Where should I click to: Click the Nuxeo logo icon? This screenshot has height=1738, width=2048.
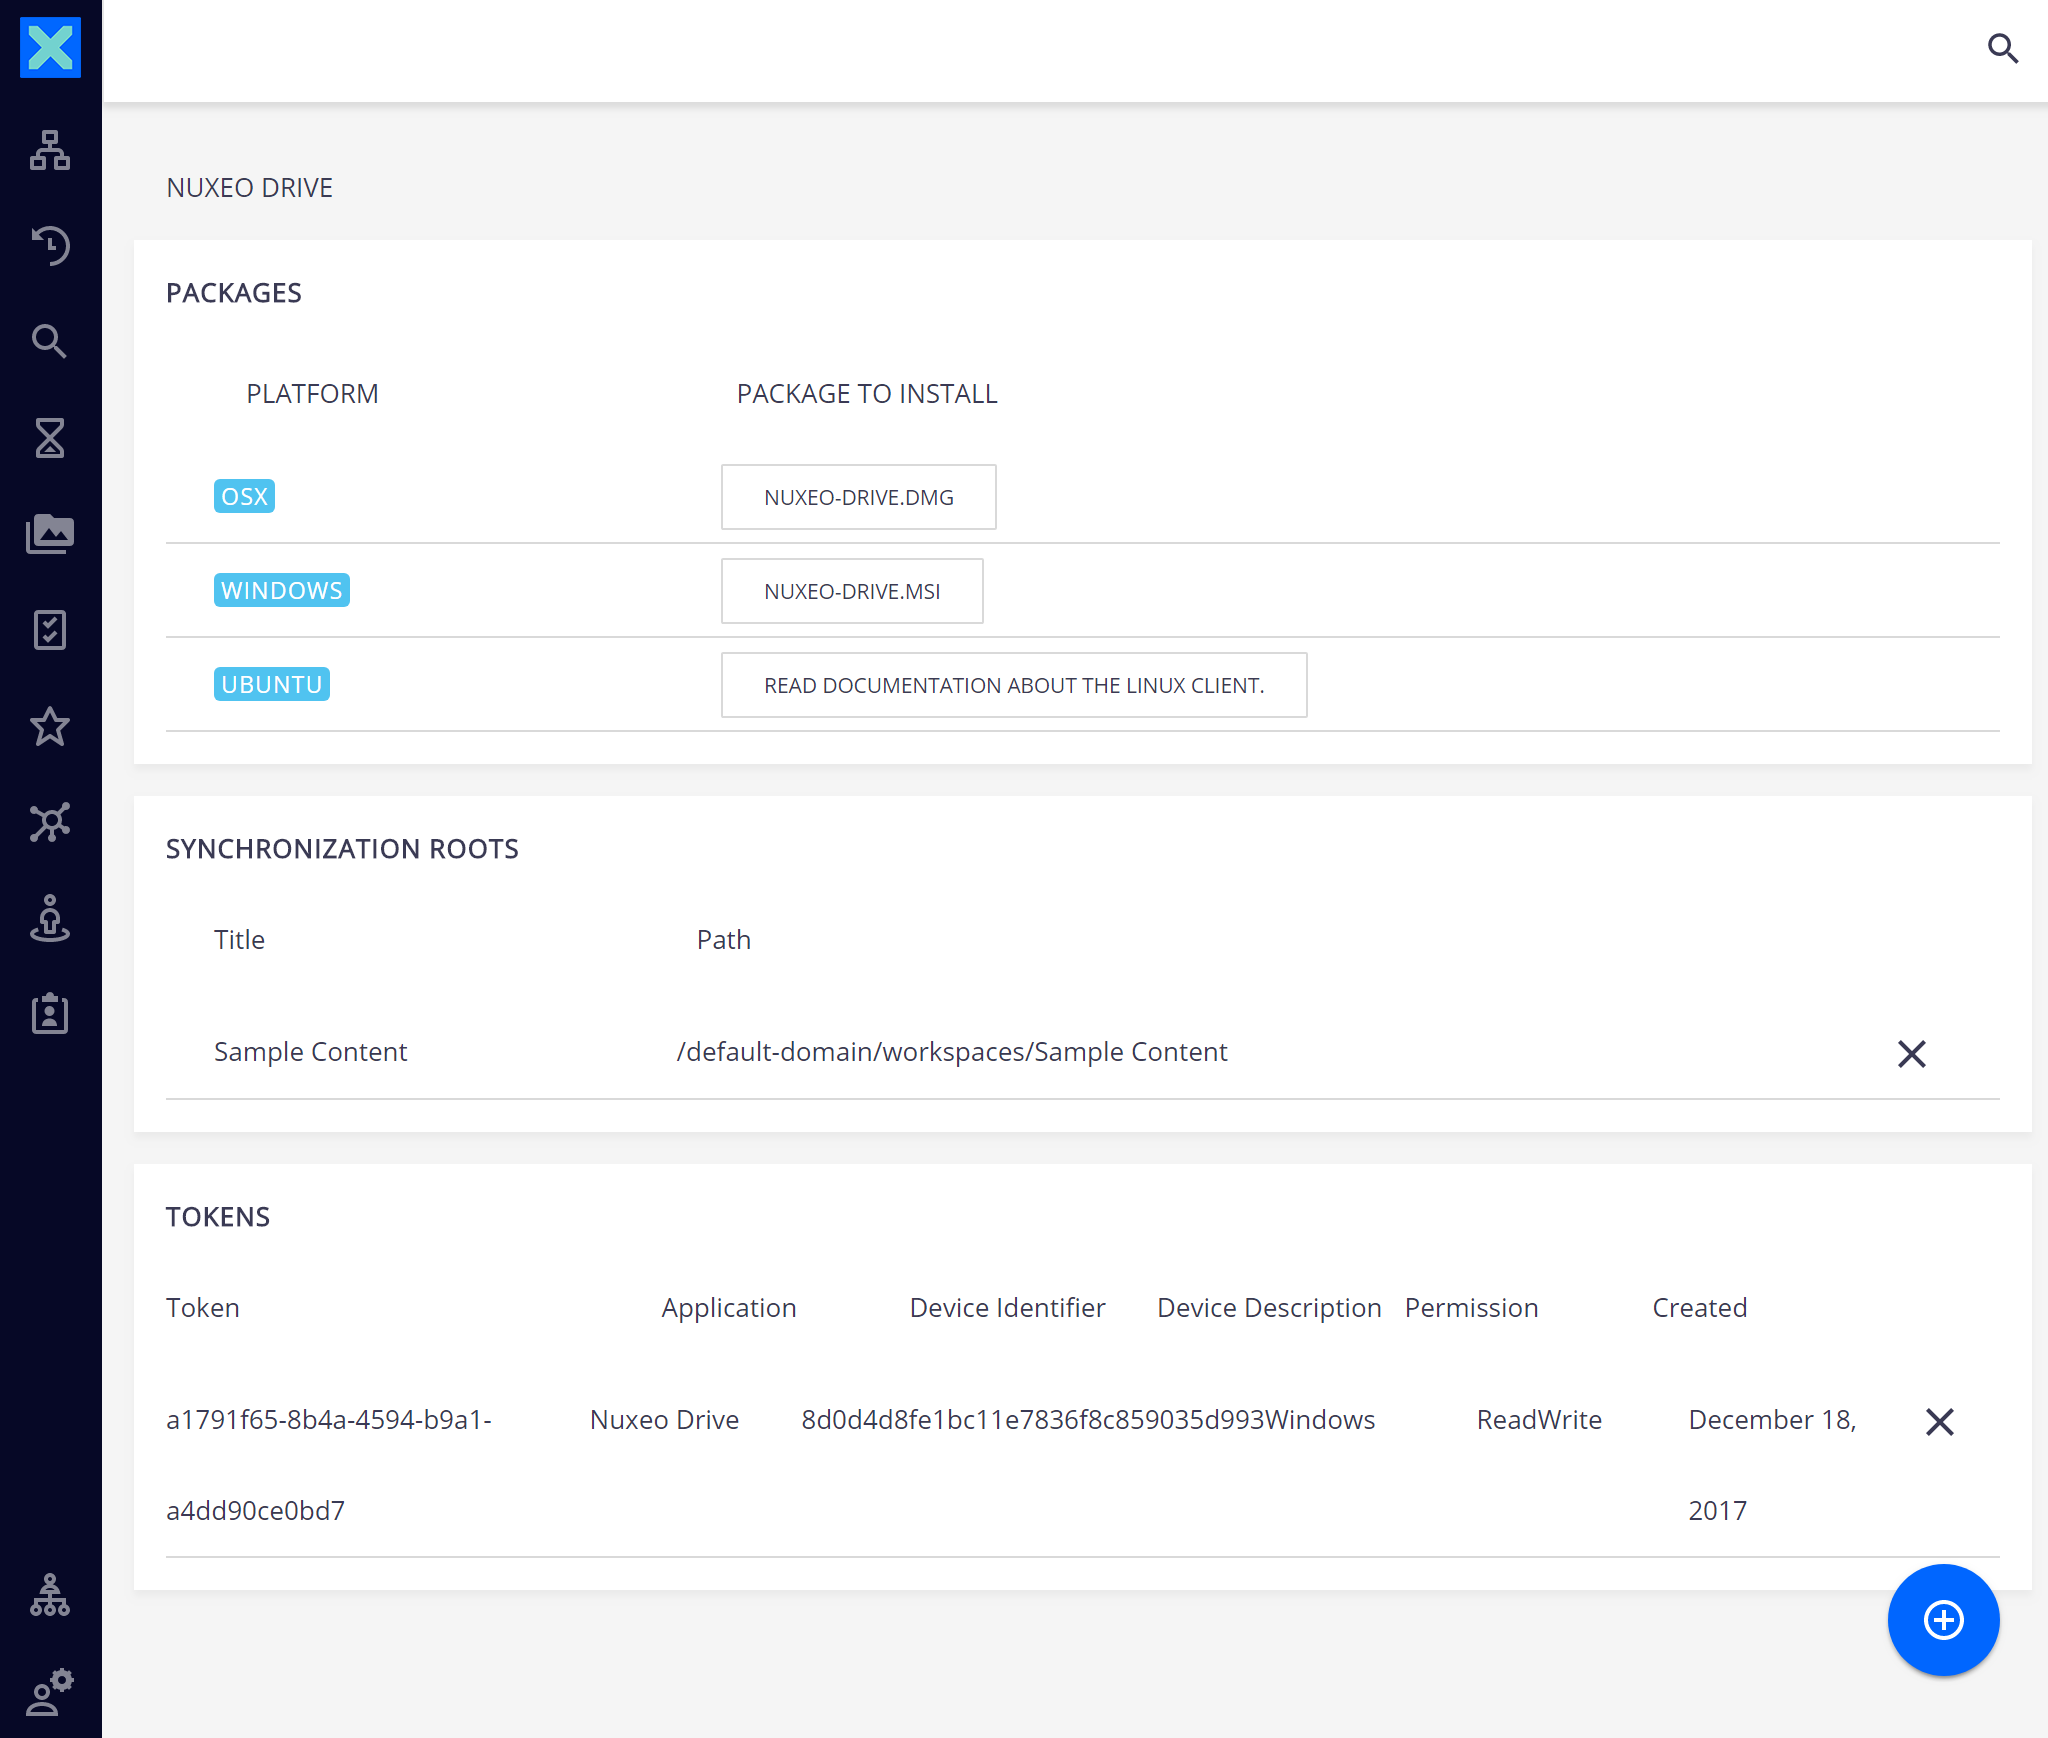click(x=50, y=47)
